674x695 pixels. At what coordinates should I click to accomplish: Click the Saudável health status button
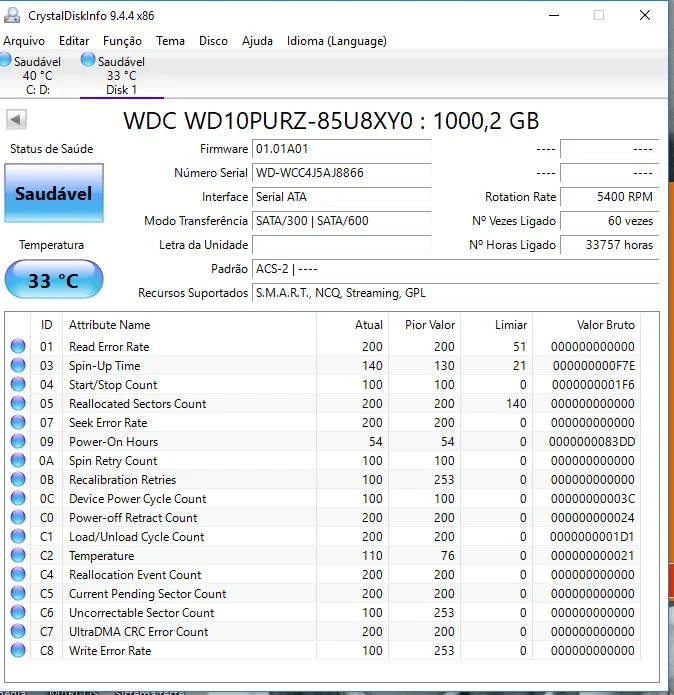(x=54, y=193)
